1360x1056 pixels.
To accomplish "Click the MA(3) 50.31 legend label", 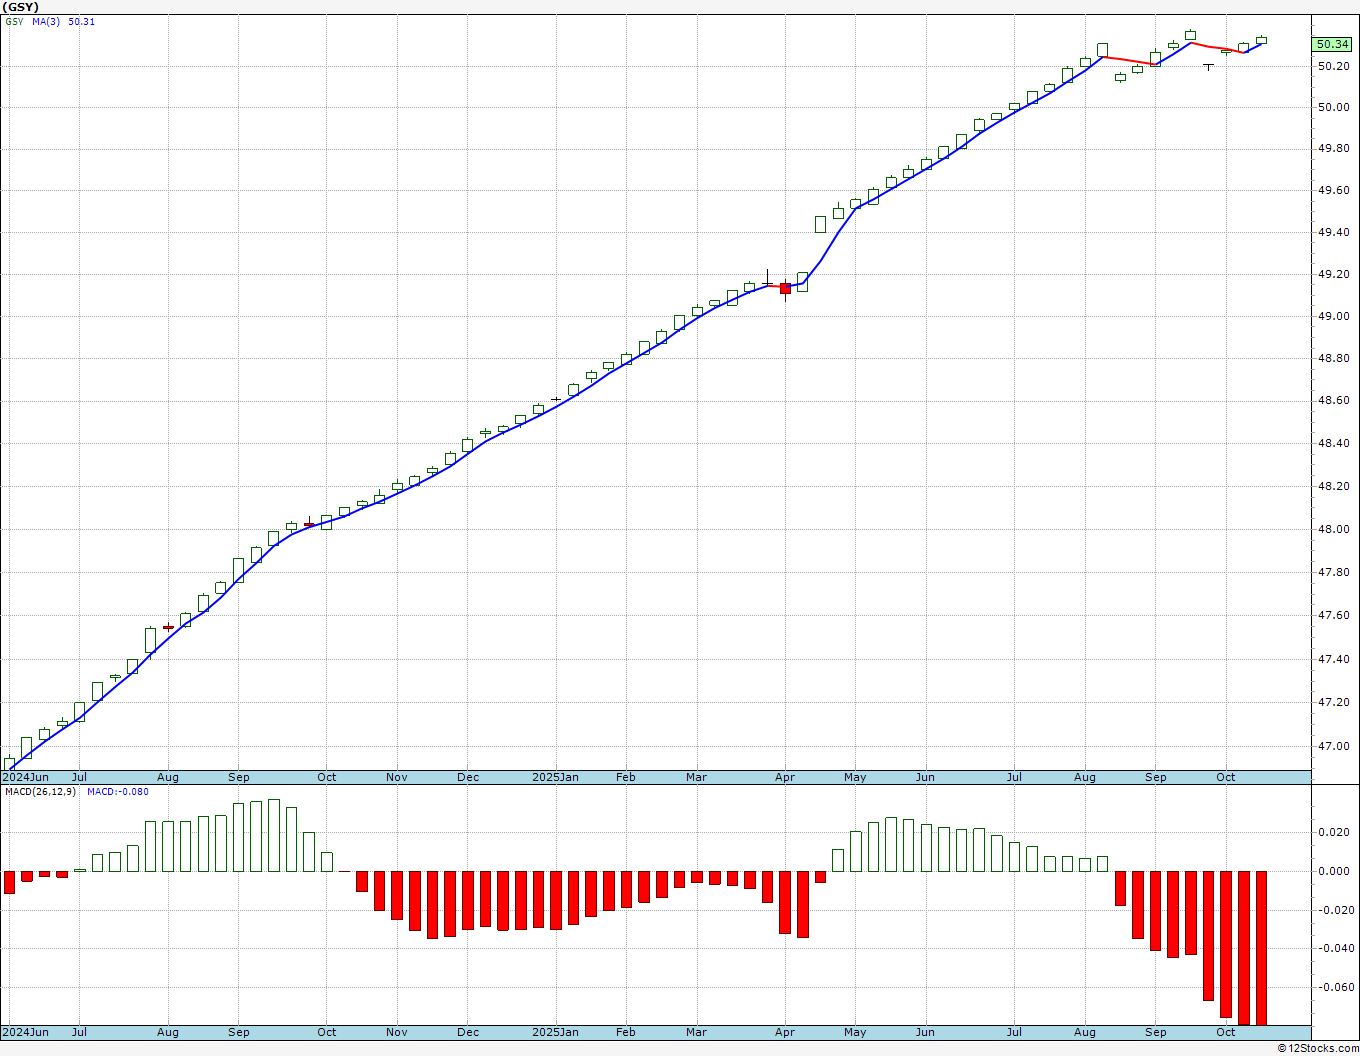I will point(63,21).
